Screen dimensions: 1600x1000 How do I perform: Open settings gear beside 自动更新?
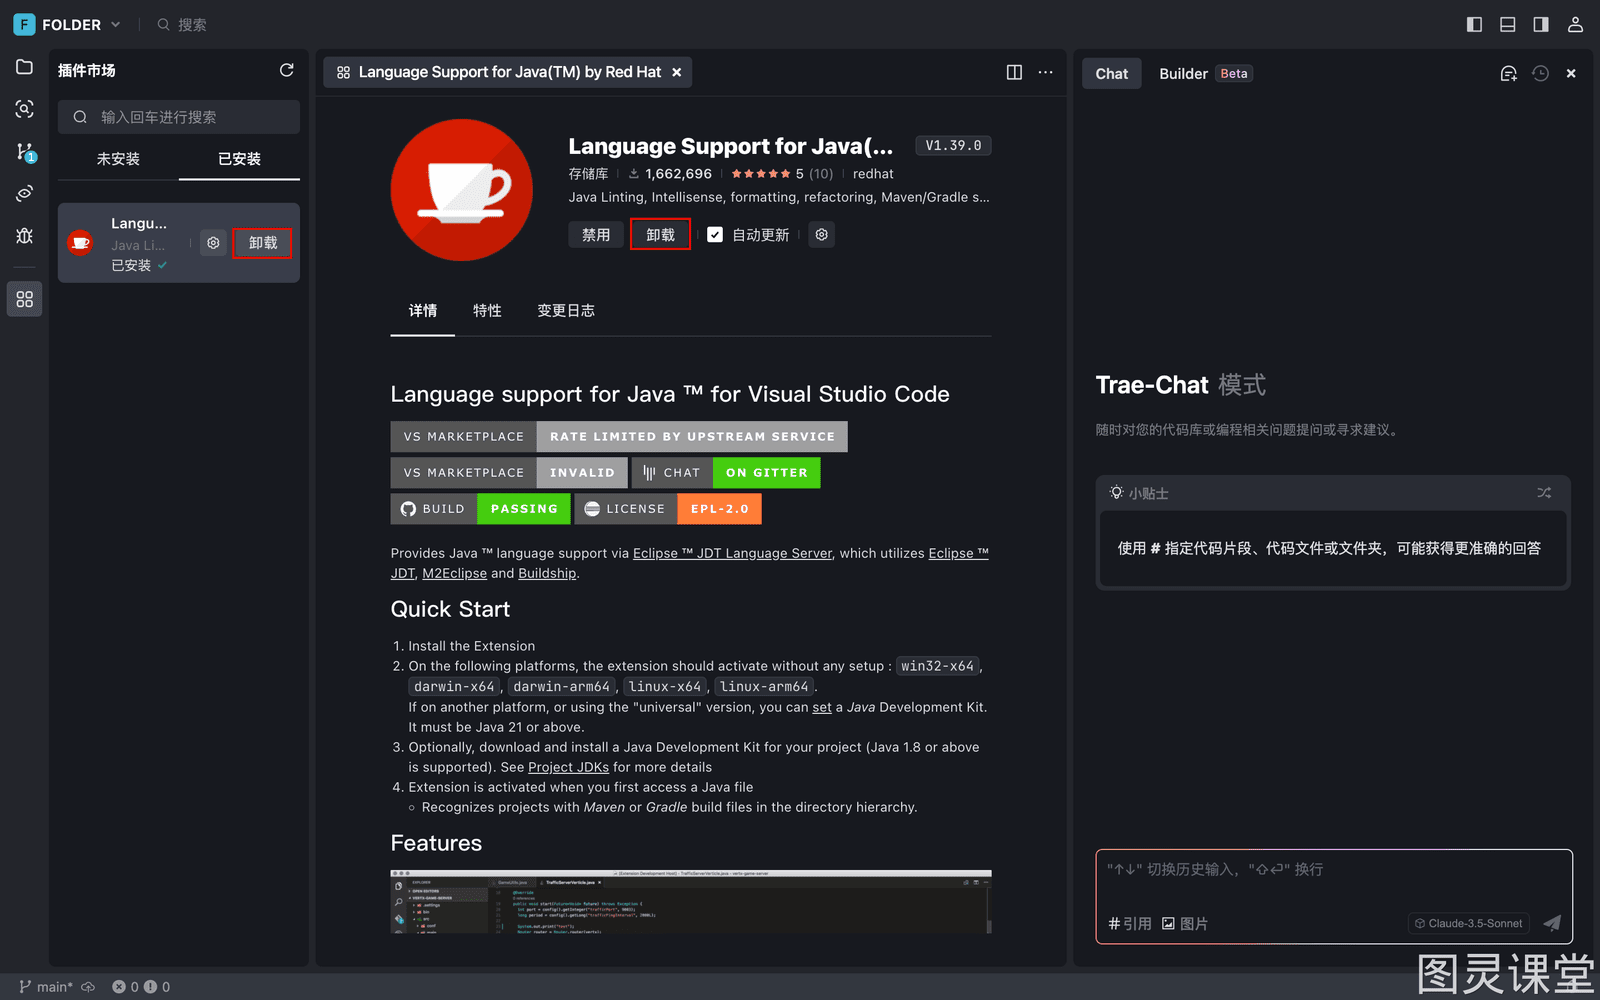point(821,235)
